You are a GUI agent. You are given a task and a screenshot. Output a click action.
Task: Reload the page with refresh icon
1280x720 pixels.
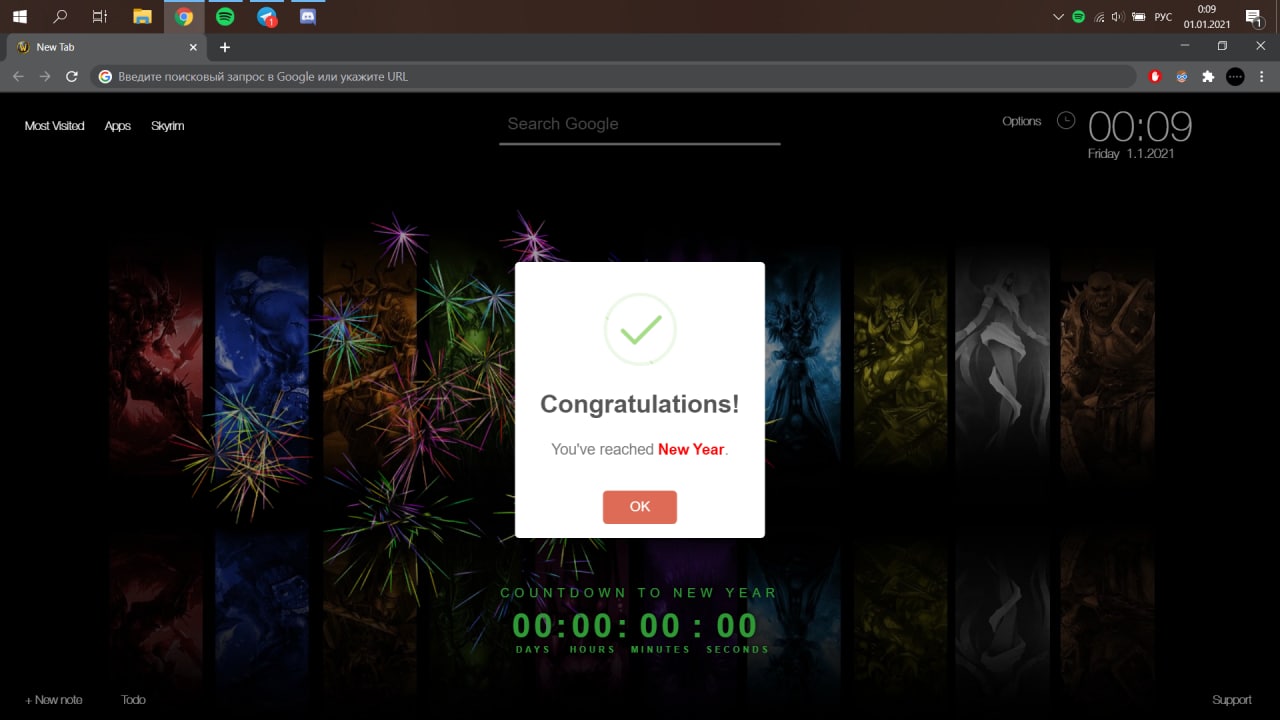(x=71, y=76)
